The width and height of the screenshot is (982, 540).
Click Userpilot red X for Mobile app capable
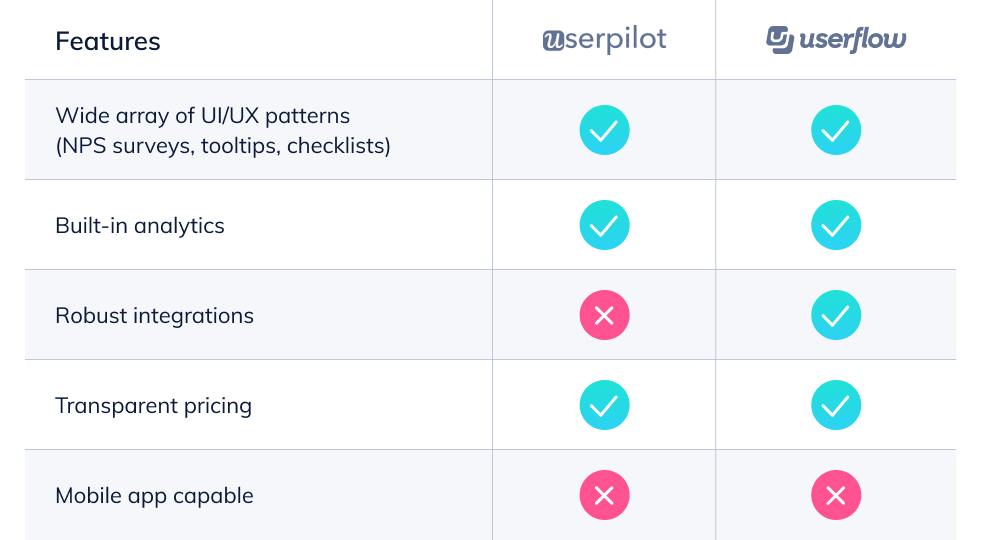pos(604,495)
